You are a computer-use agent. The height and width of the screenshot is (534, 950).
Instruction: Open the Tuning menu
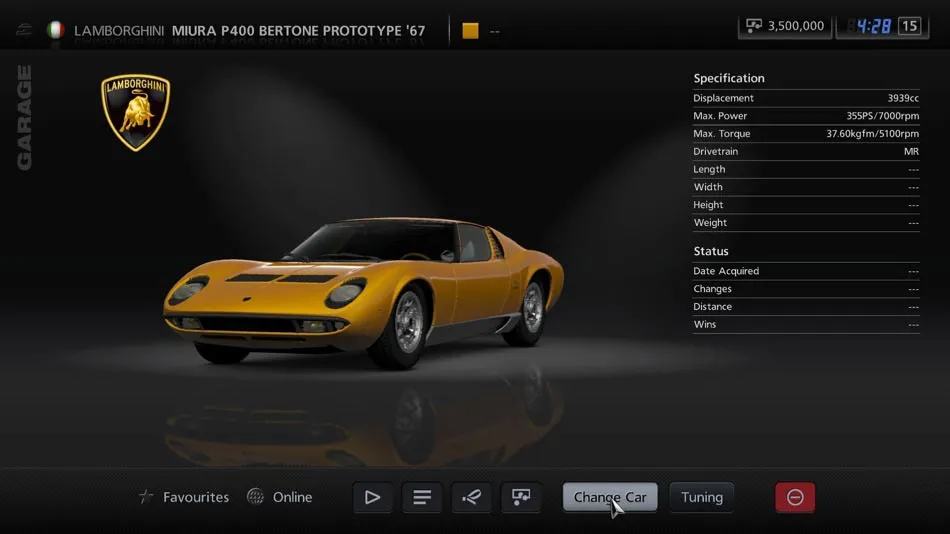pos(701,497)
